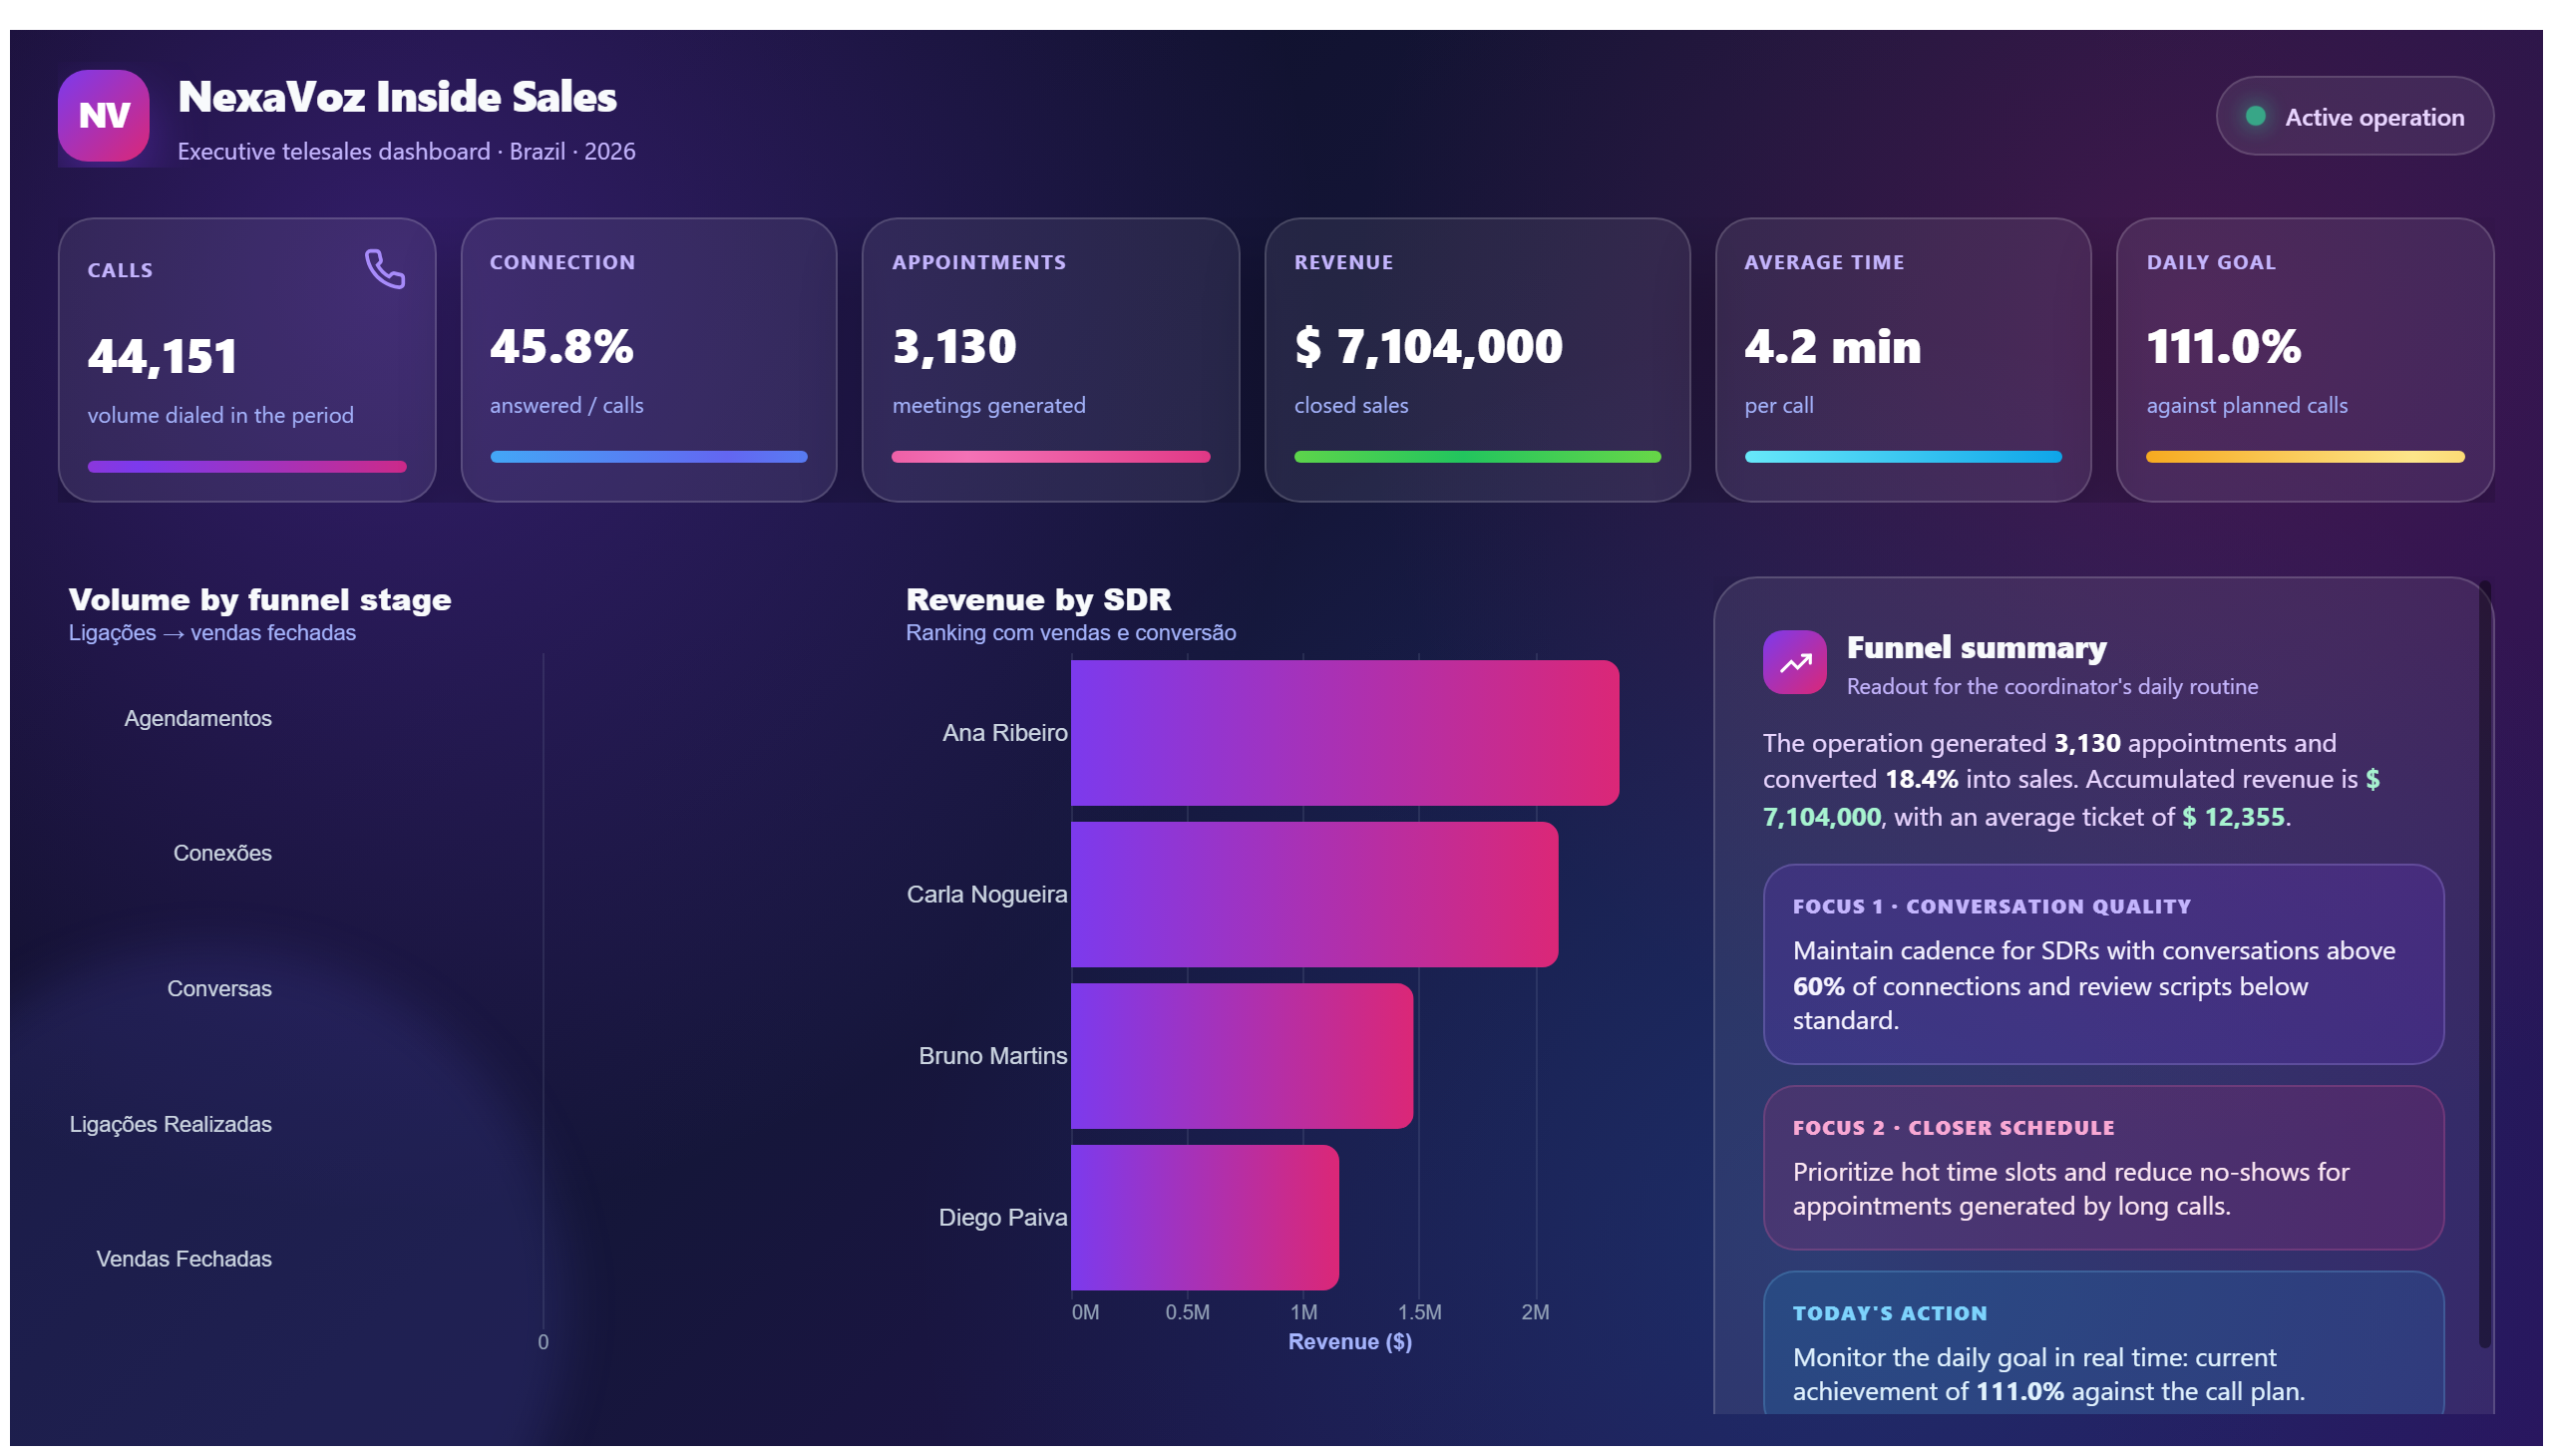Click 'Ligações → vendas fechadas' subtitle
The height and width of the screenshot is (1456, 2553).
click(x=212, y=633)
